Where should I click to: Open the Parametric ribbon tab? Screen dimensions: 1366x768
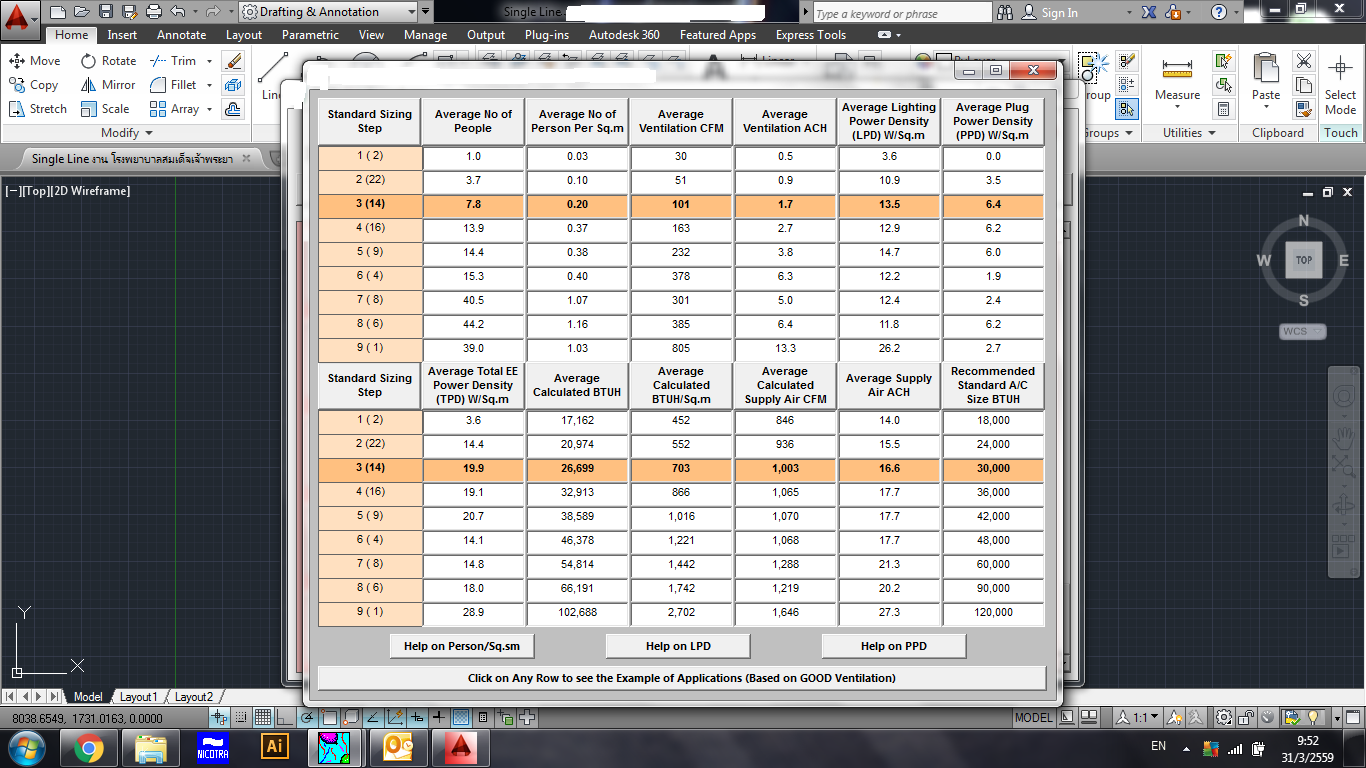click(x=310, y=35)
